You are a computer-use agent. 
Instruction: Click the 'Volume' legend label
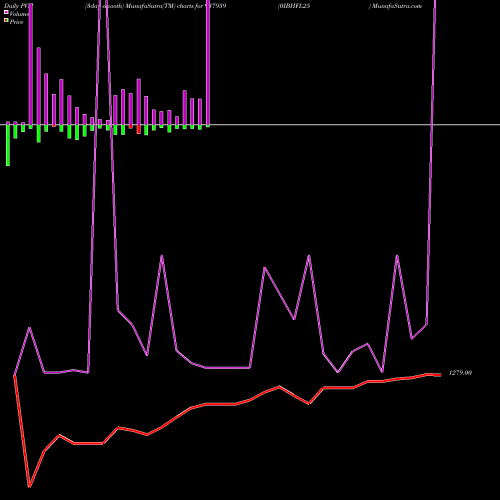click(x=19, y=14)
